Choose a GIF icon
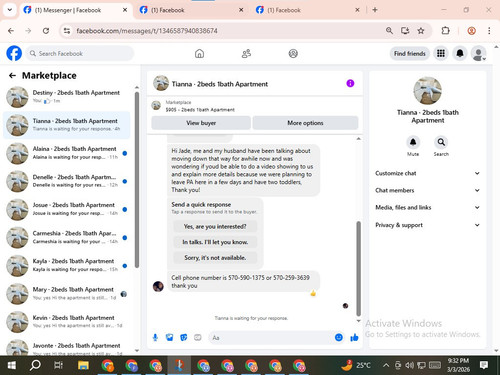The height and width of the screenshot is (375, 500). tap(198, 338)
